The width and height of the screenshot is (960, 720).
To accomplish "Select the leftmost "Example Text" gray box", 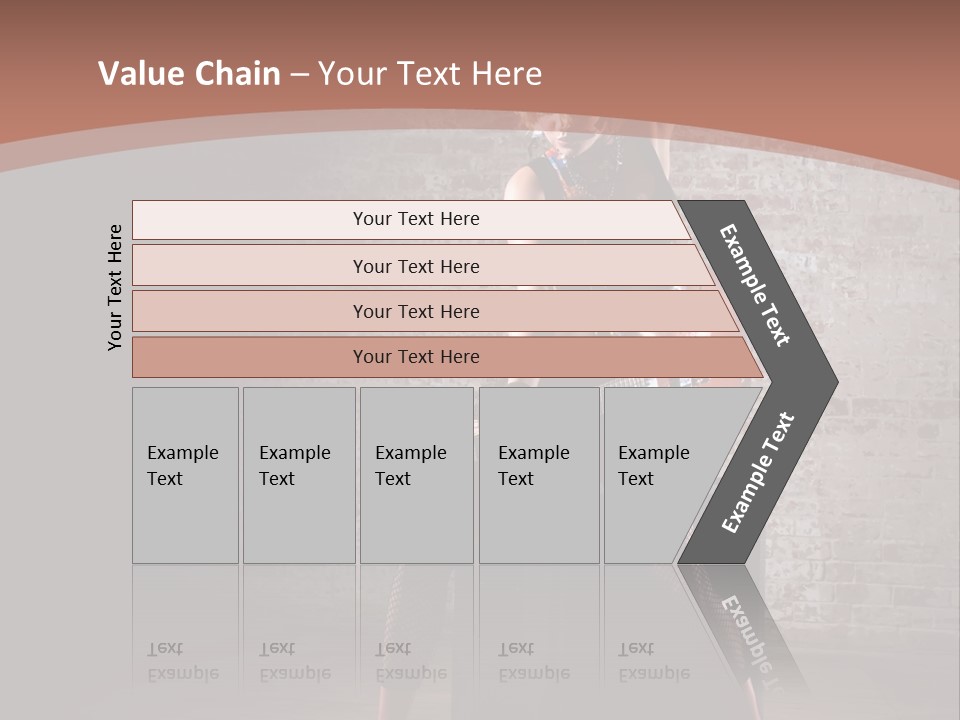I will [x=185, y=475].
